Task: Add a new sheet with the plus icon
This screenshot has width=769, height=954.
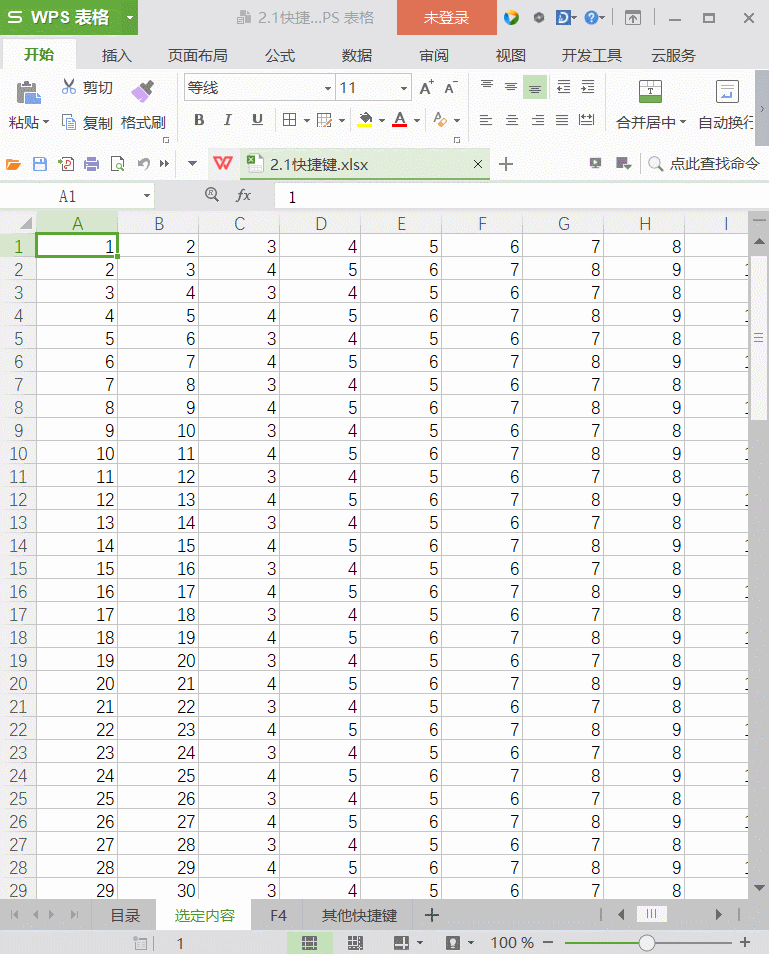Action: point(432,915)
